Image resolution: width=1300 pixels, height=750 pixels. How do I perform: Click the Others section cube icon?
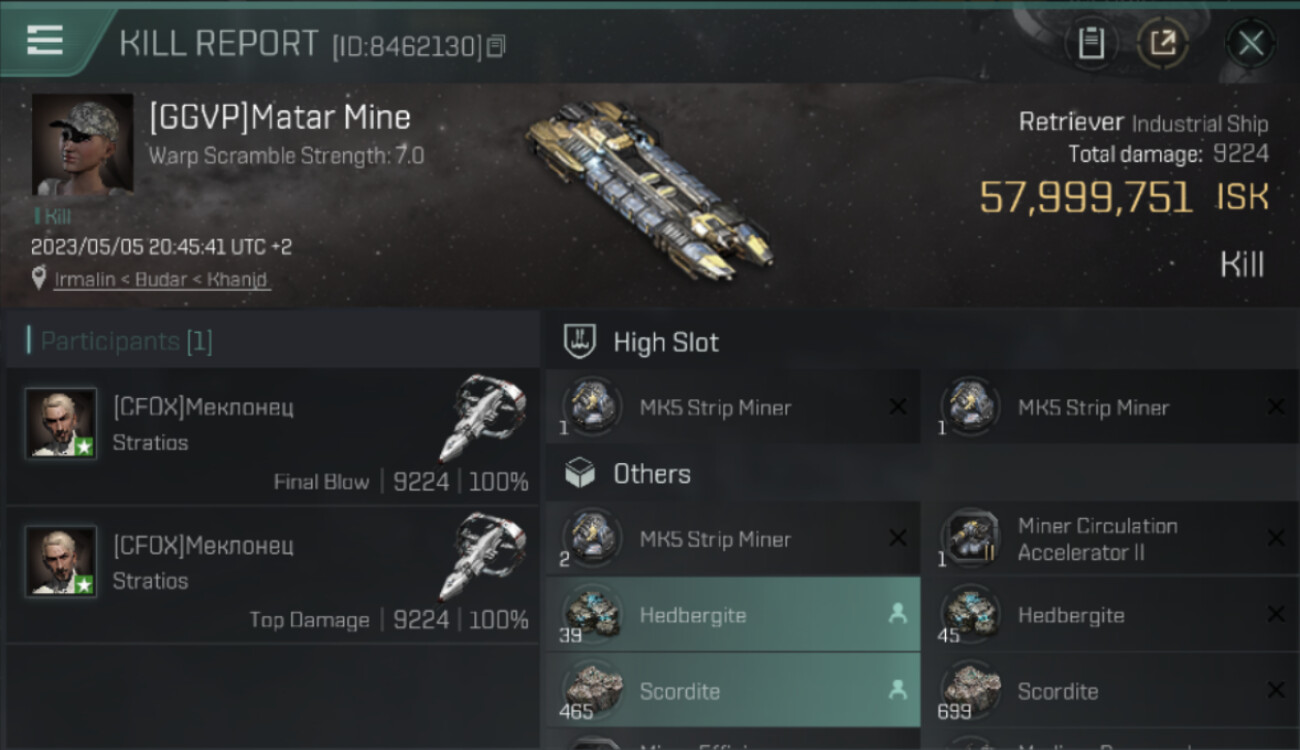(580, 474)
